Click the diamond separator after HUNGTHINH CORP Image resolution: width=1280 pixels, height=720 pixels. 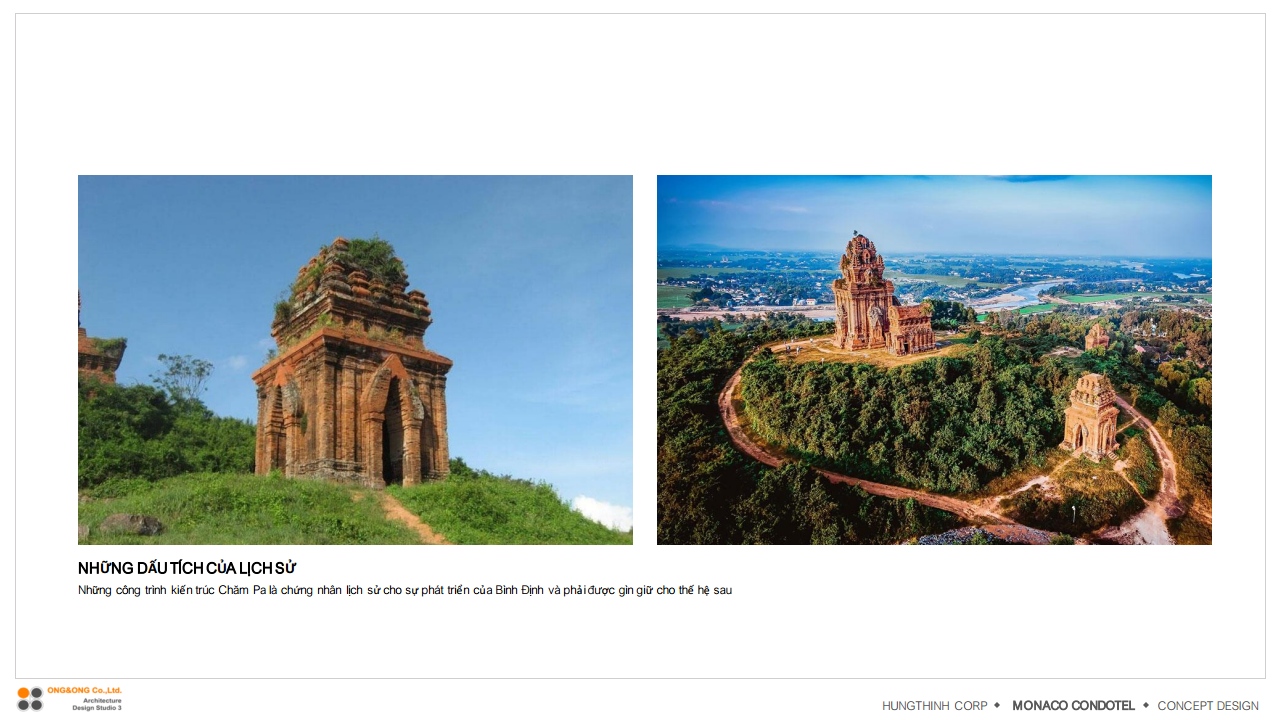tap(997, 705)
